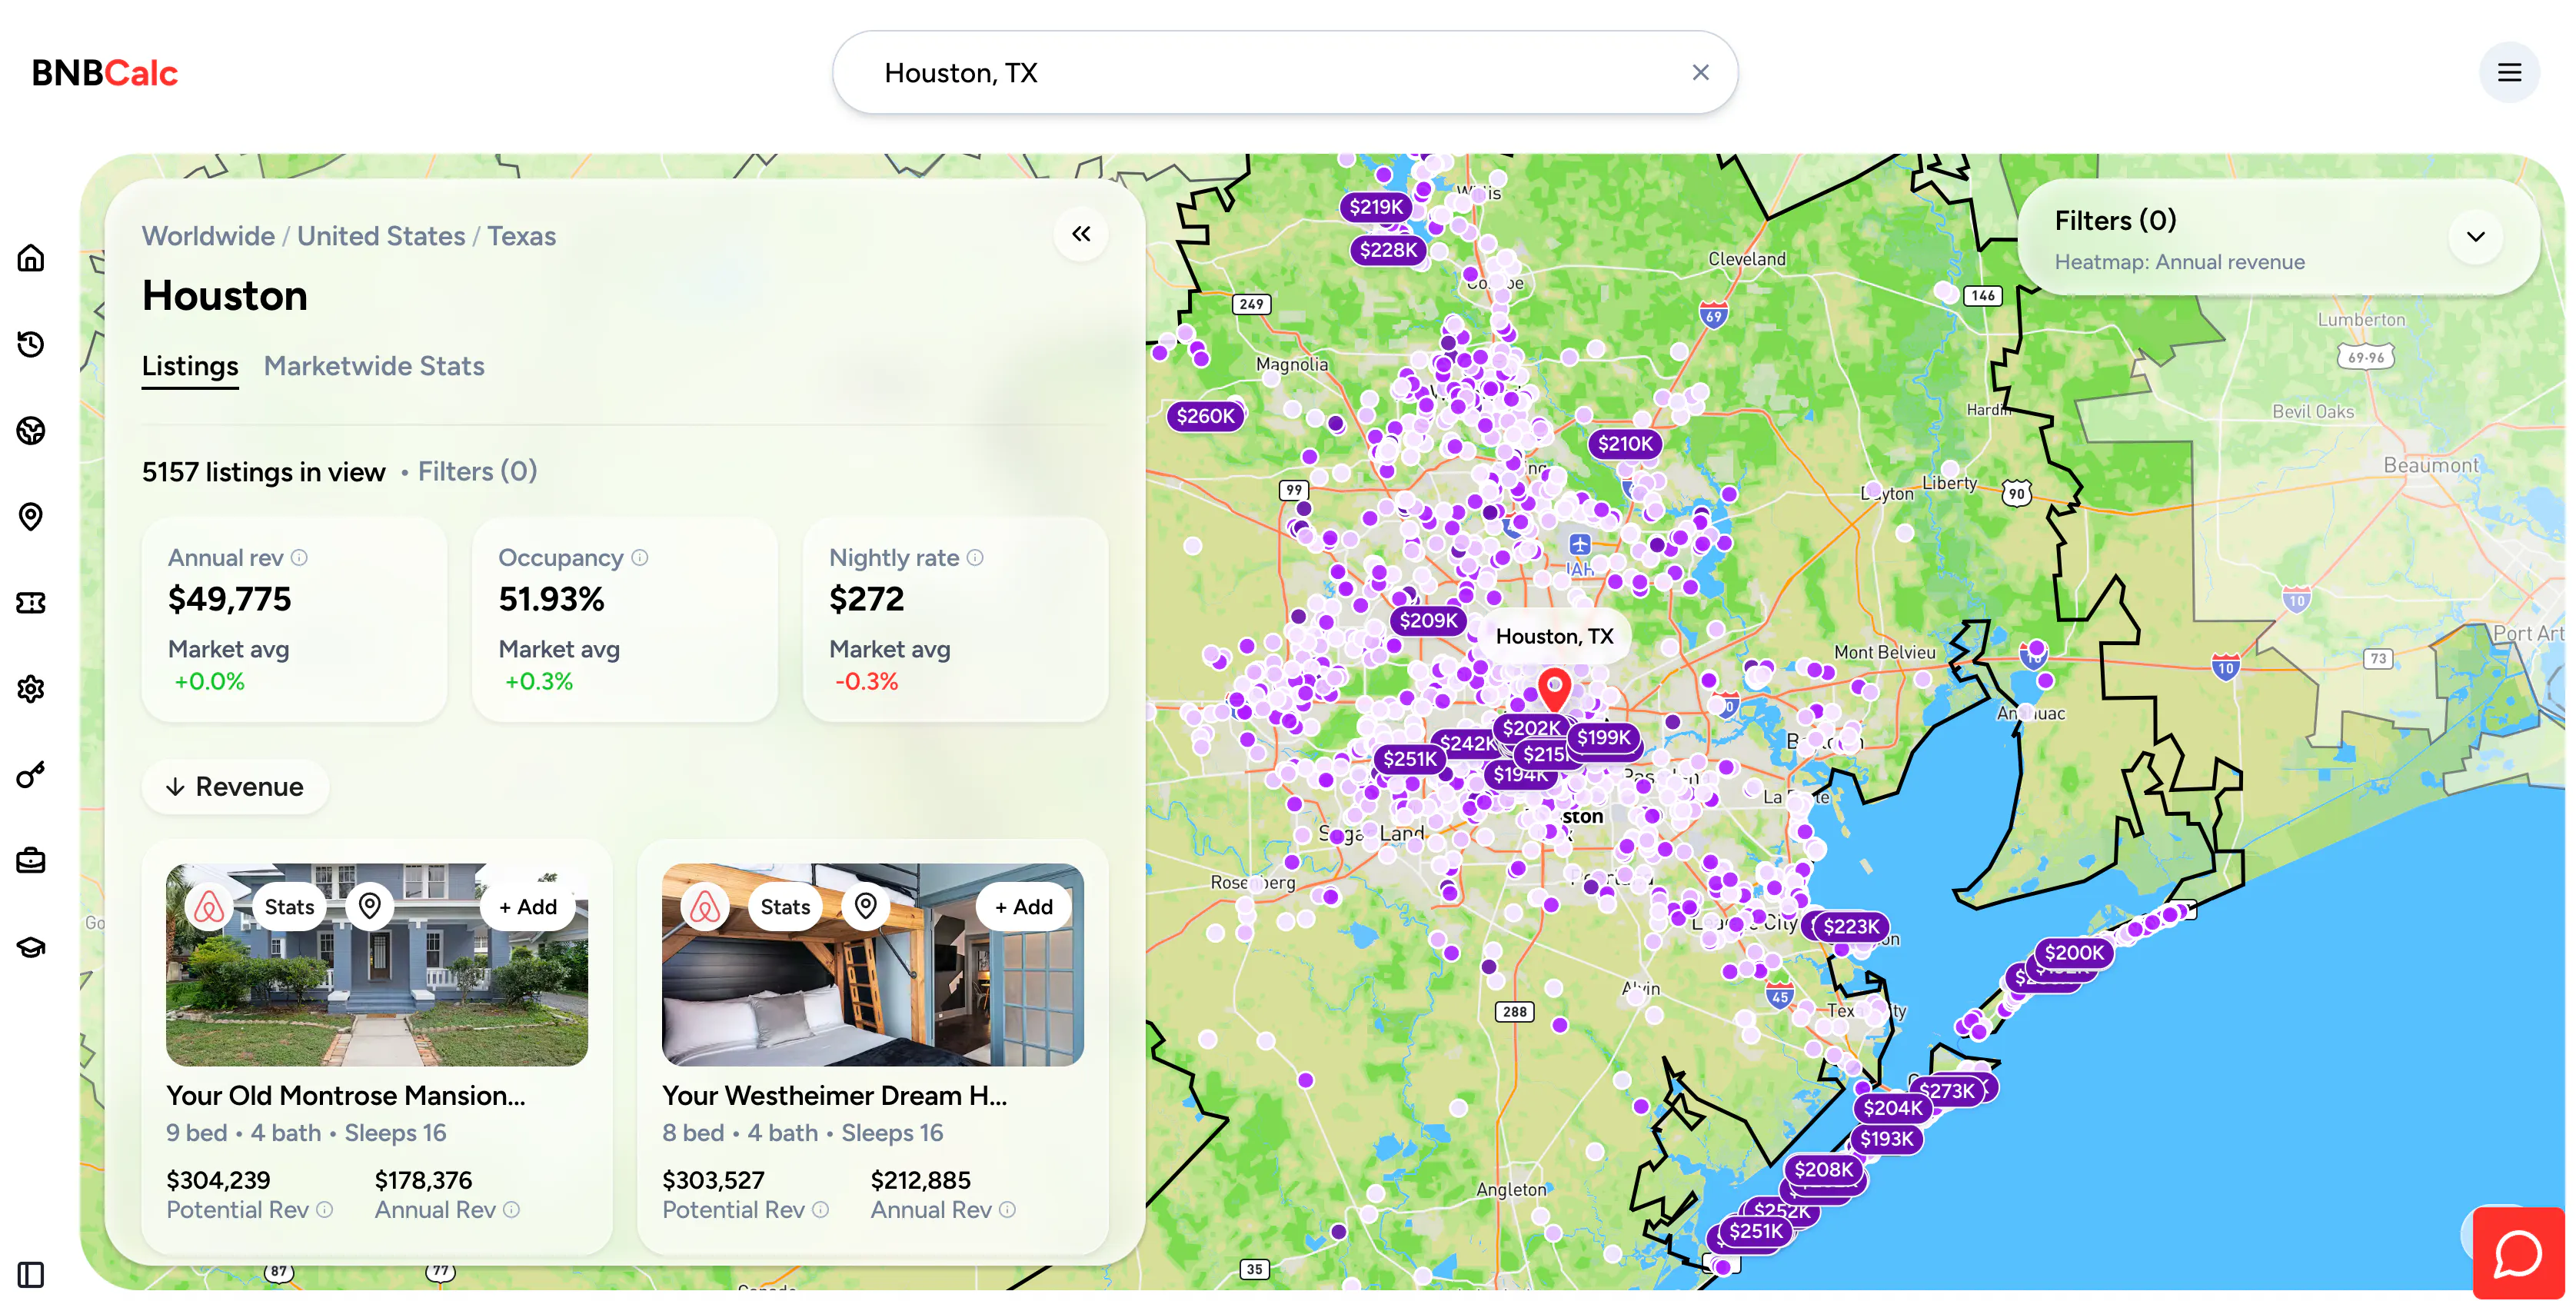2576x1301 pixels.
Task: Open the briefcase icon in sidebar
Action: tap(31, 860)
